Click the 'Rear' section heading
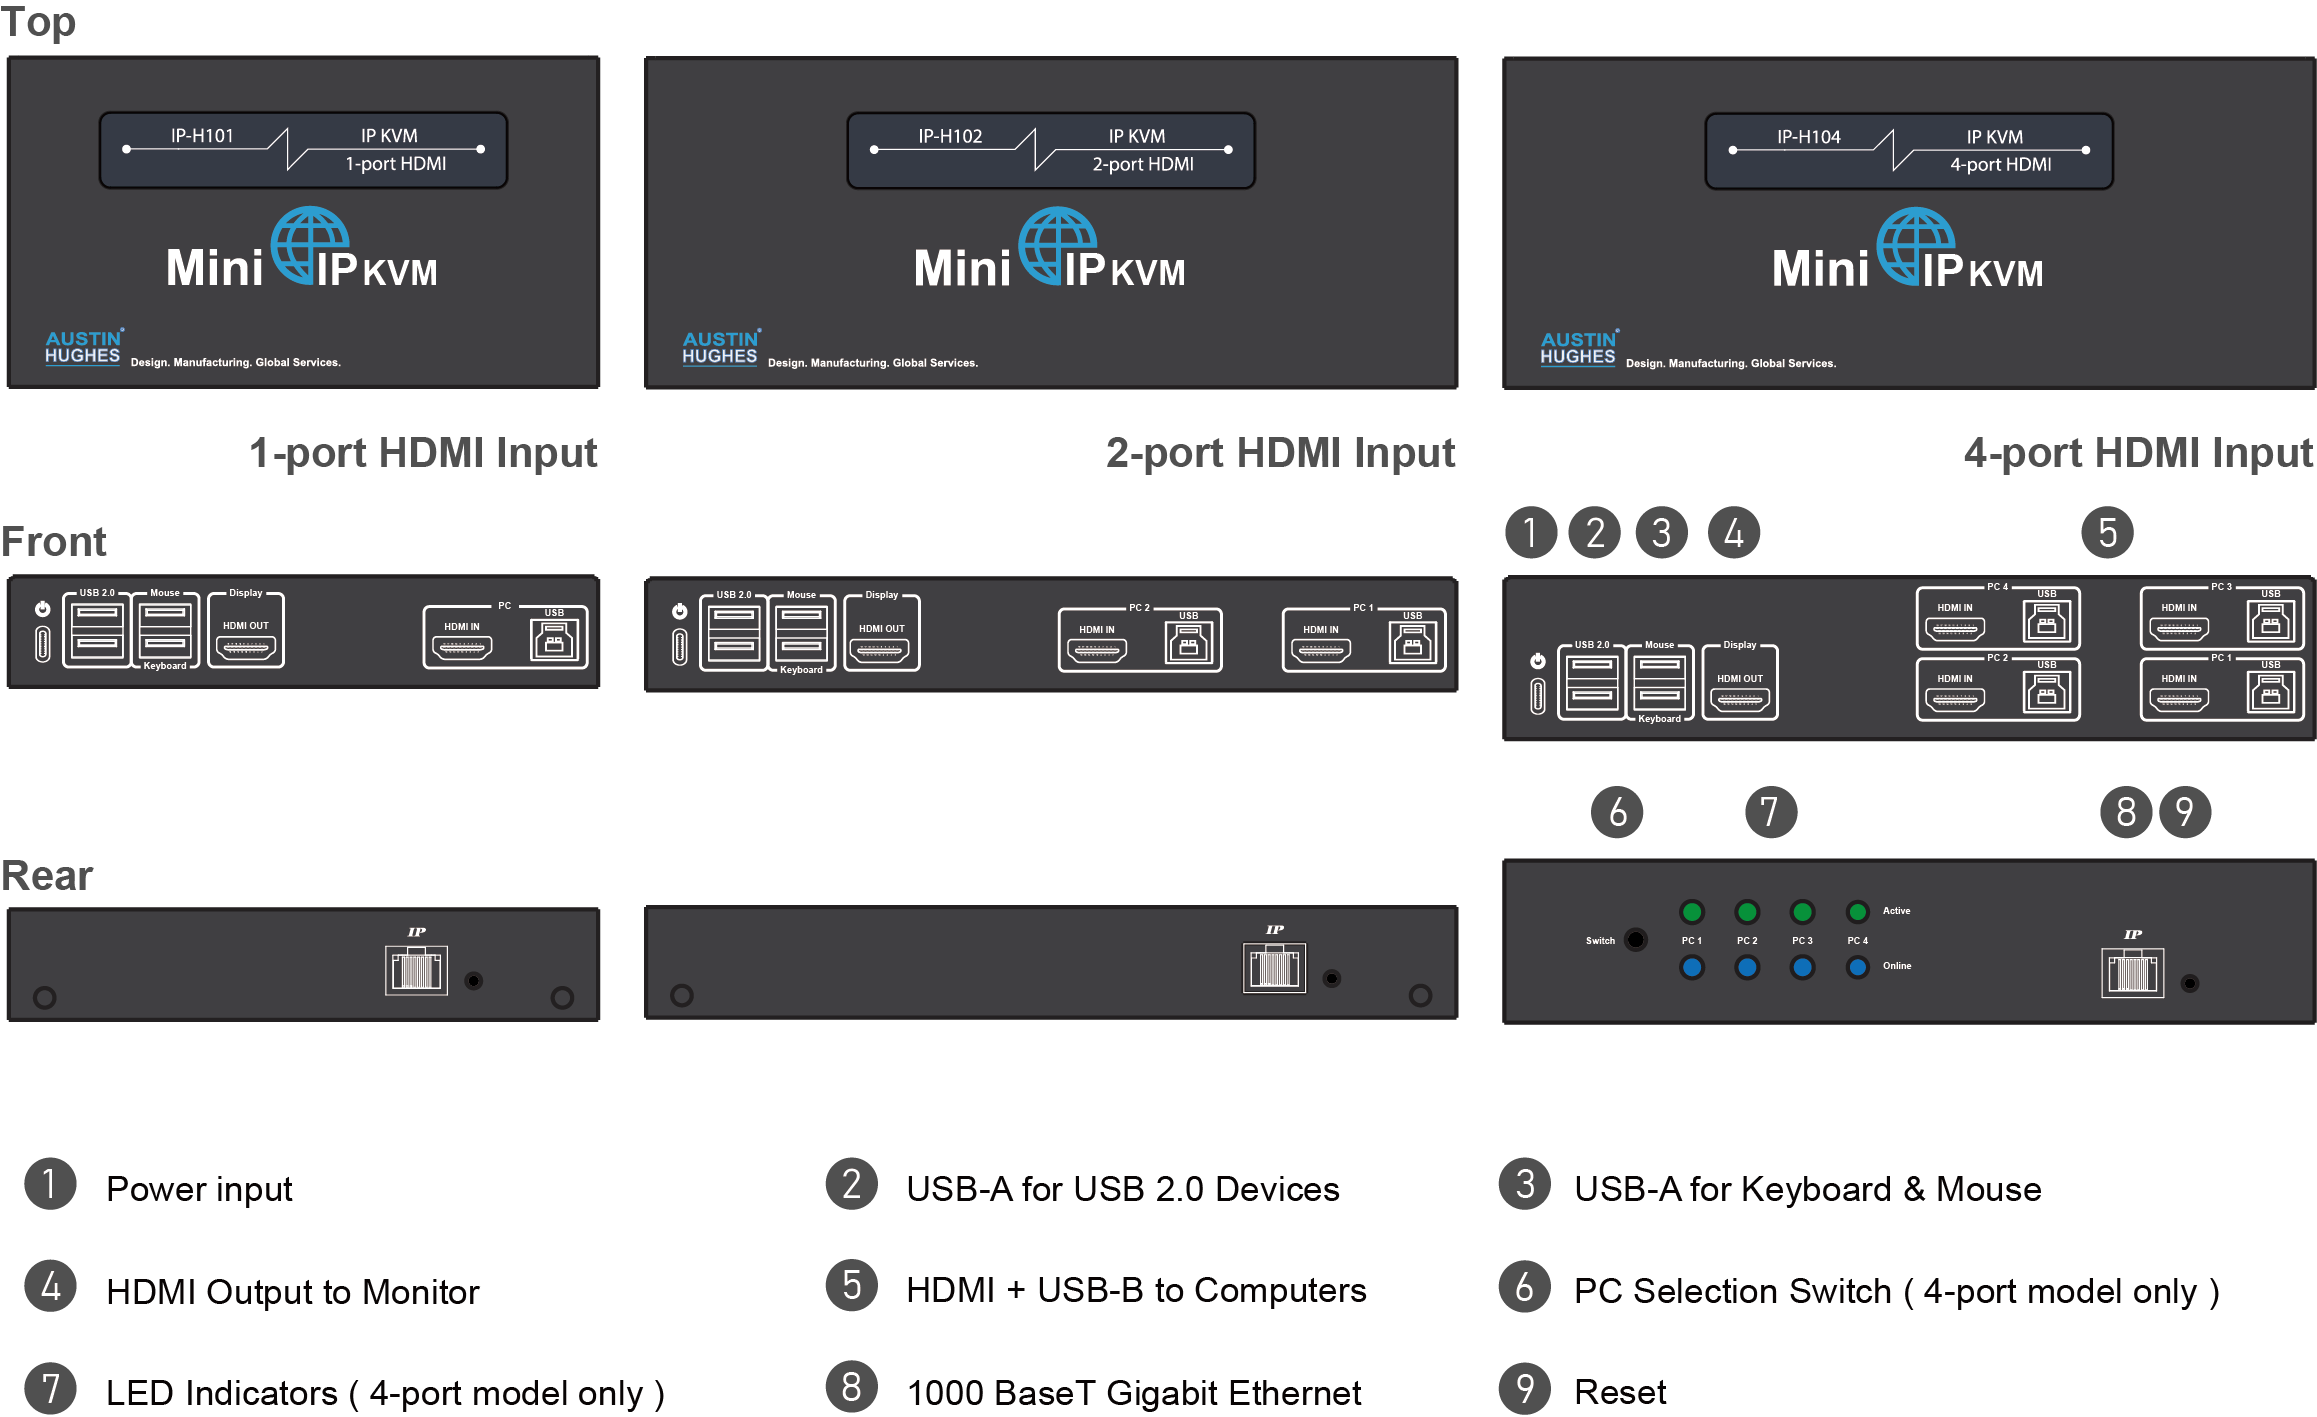The width and height of the screenshot is (2317, 1417). 47,875
